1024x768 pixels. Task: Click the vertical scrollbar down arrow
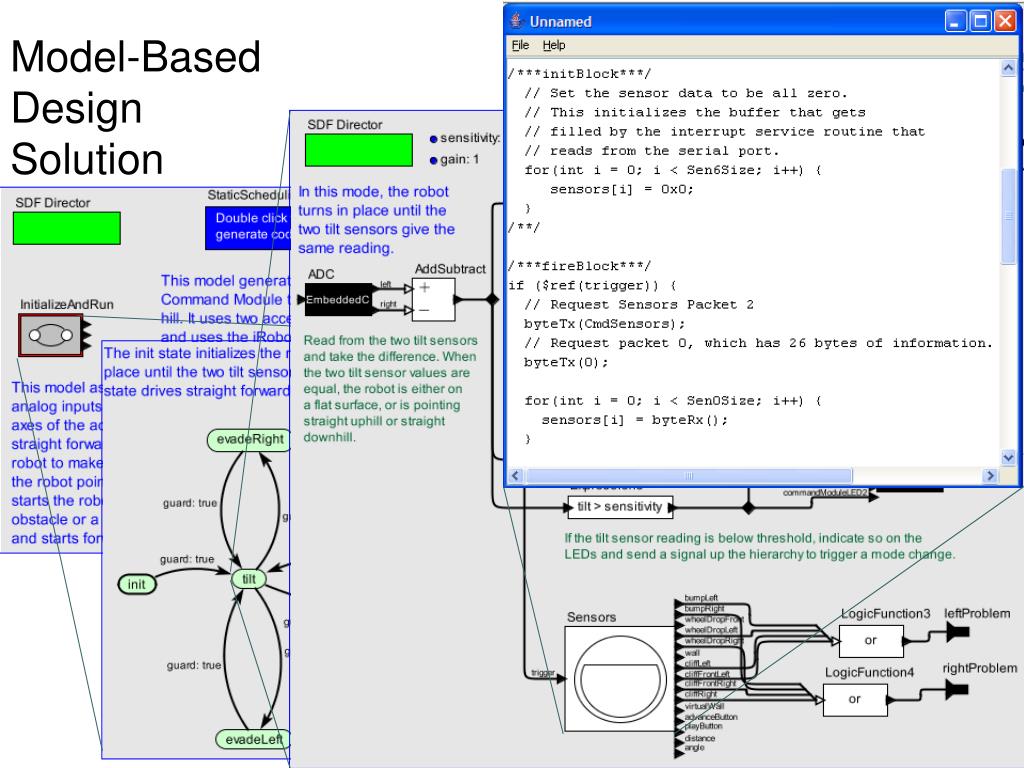[1008, 458]
